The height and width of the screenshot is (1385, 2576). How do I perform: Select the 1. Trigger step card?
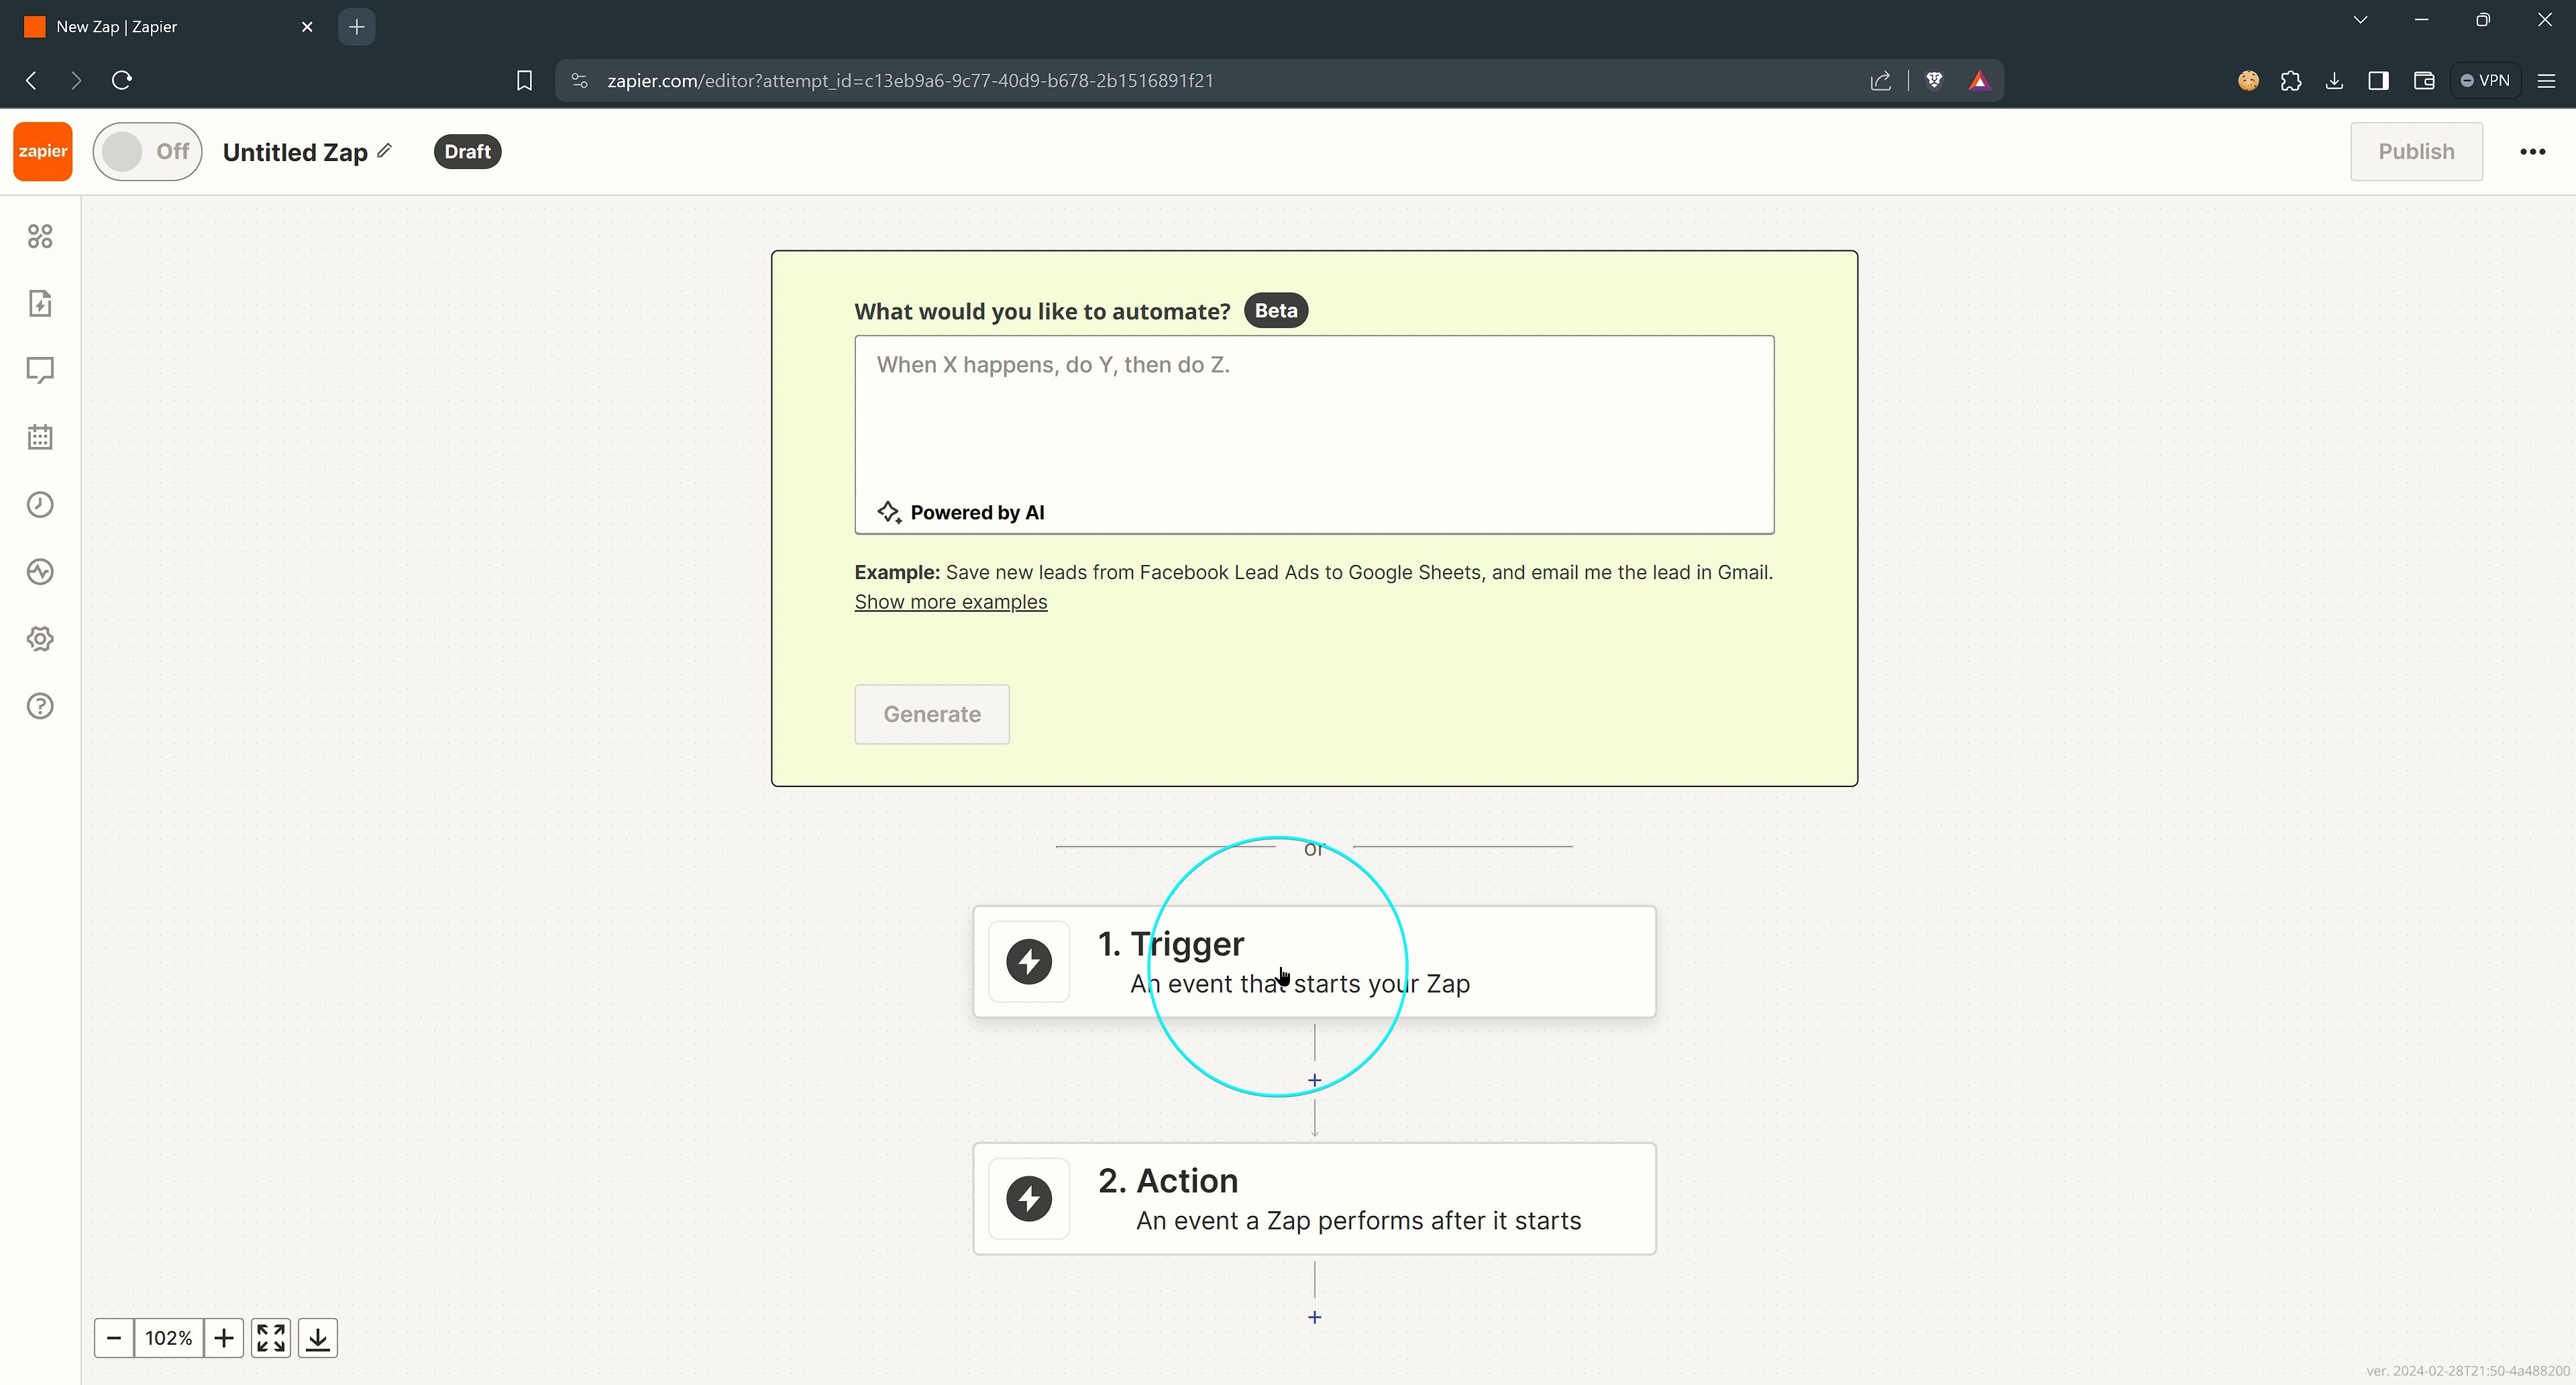tap(1314, 962)
